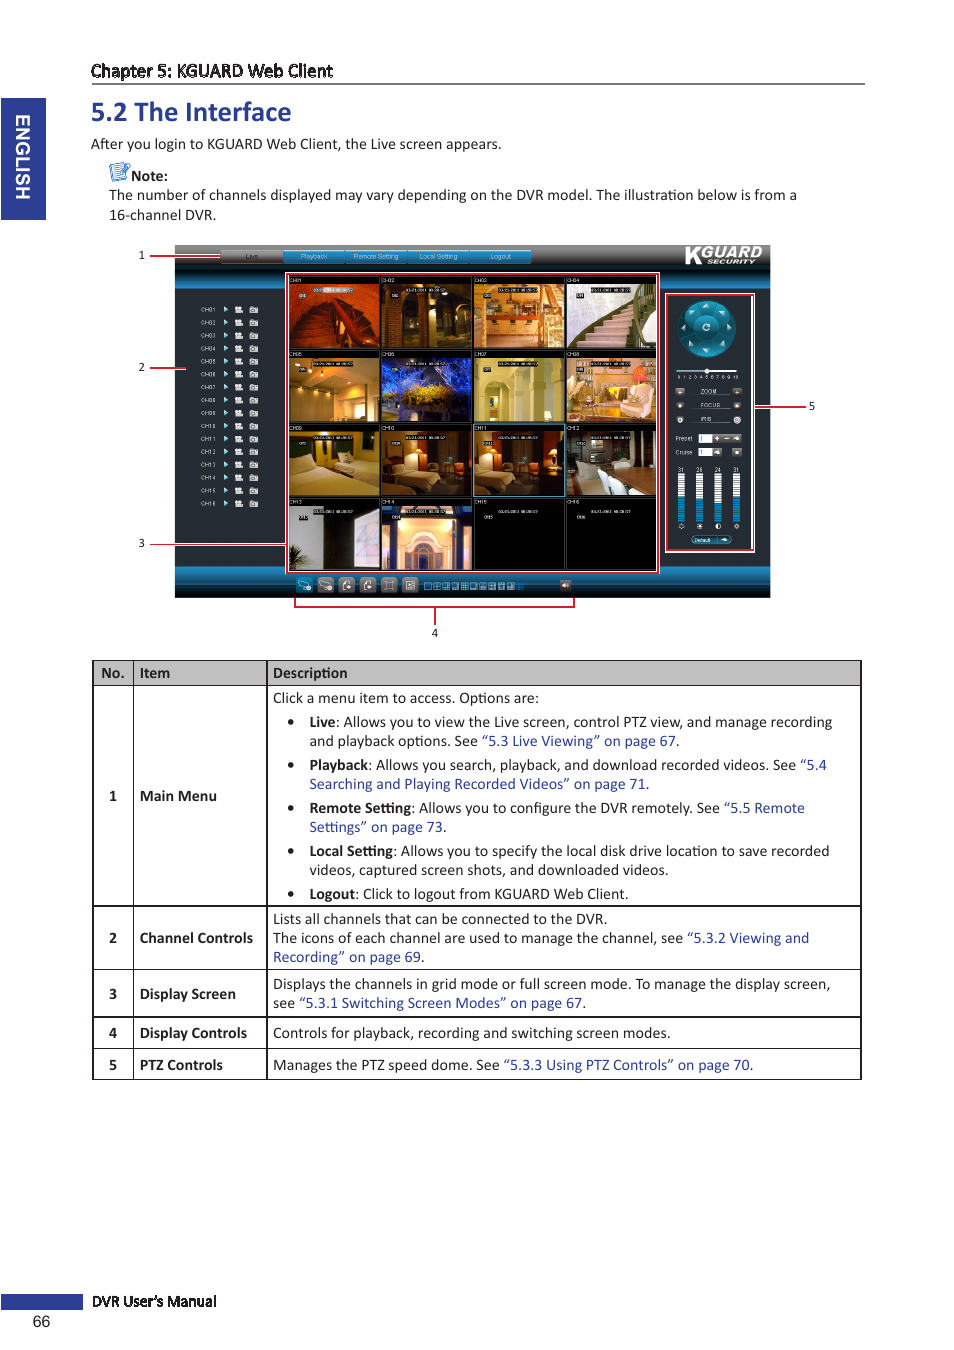The height and width of the screenshot is (1350, 954).
Task: Stop cruise with the stop button
Action: click(x=737, y=452)
